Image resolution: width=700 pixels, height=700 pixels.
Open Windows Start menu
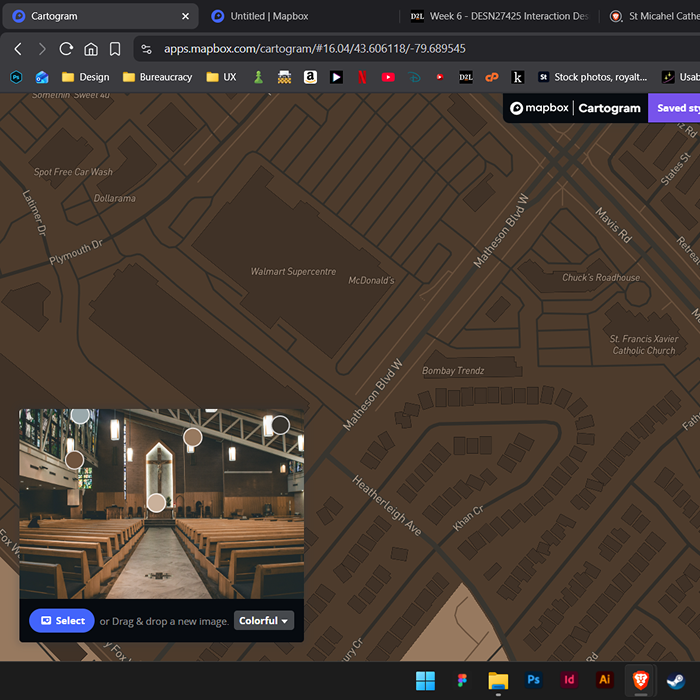[x=425, y=680]
